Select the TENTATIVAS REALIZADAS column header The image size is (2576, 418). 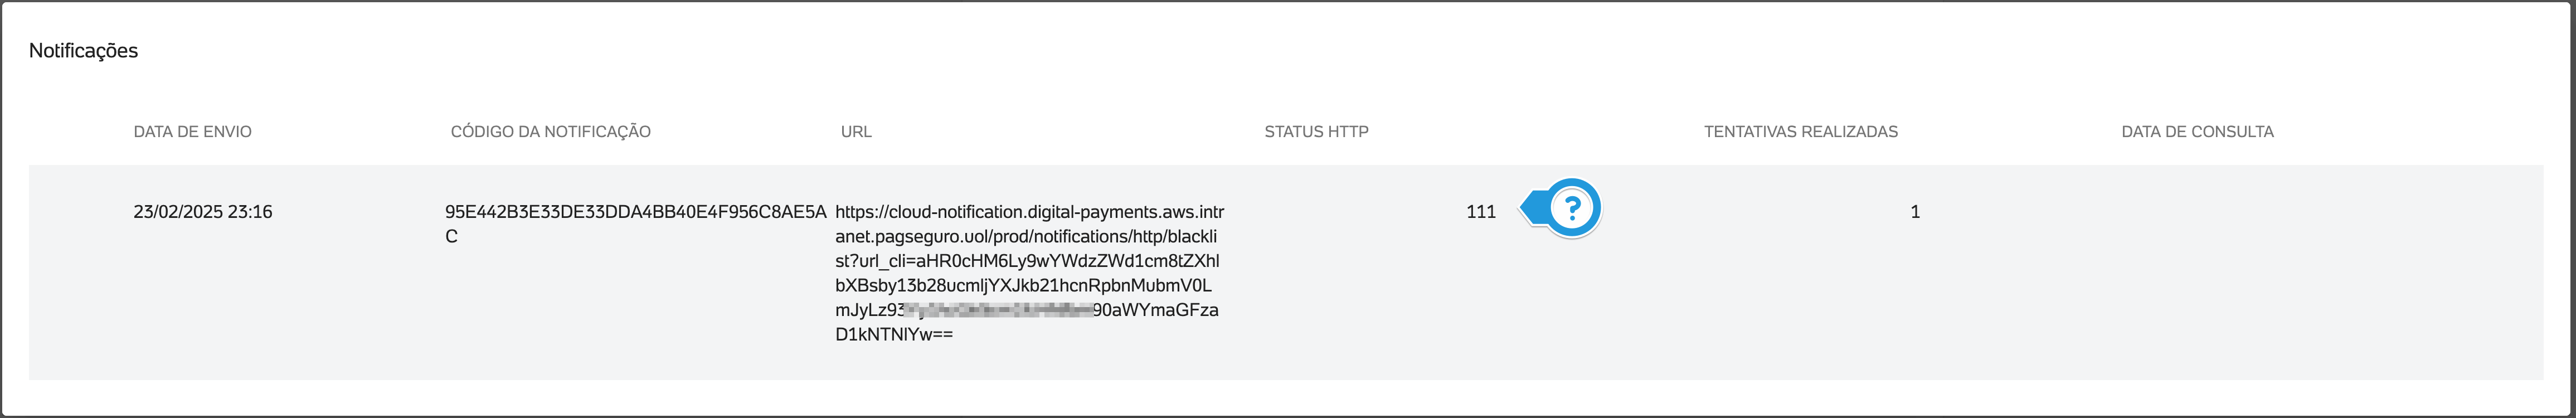1800,132
